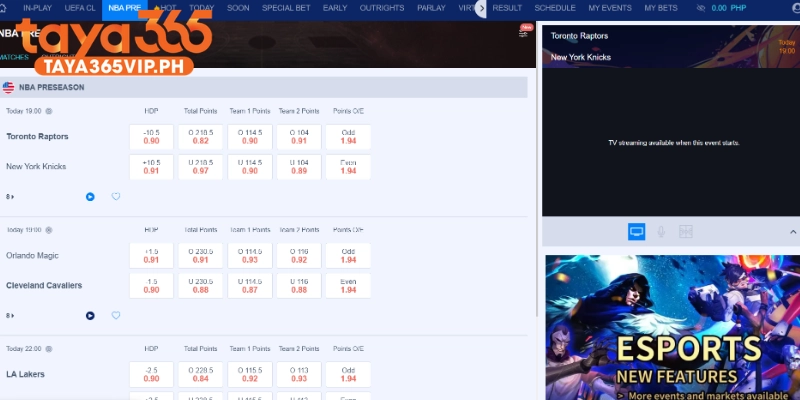Go to SOON tab
This screenshot has height=400, width=800.
point(238,8)
